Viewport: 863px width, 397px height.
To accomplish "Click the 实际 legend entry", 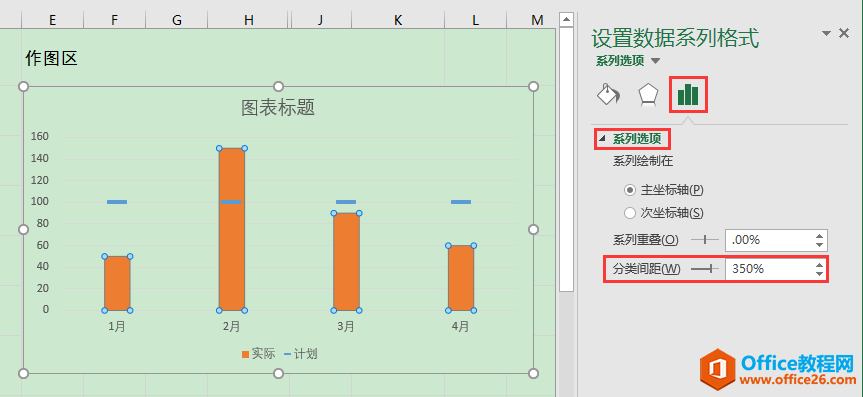I will click(x=258, y=354).
